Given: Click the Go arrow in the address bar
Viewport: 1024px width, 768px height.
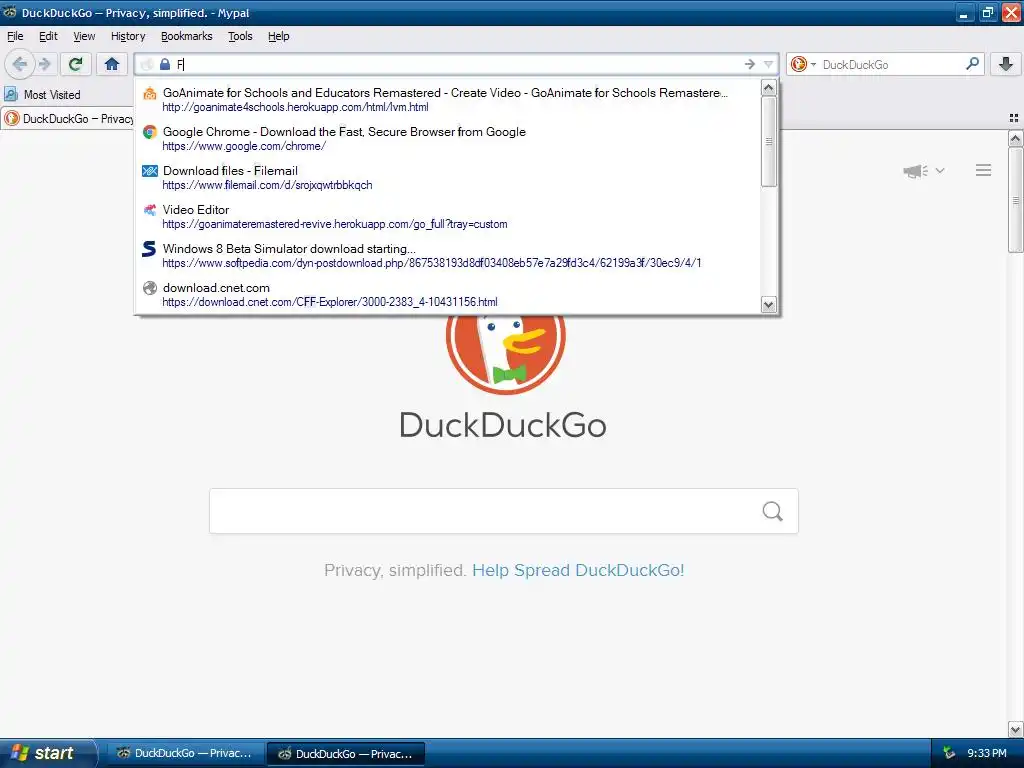Looking at the screenshot, I should (x=750, y=64).
